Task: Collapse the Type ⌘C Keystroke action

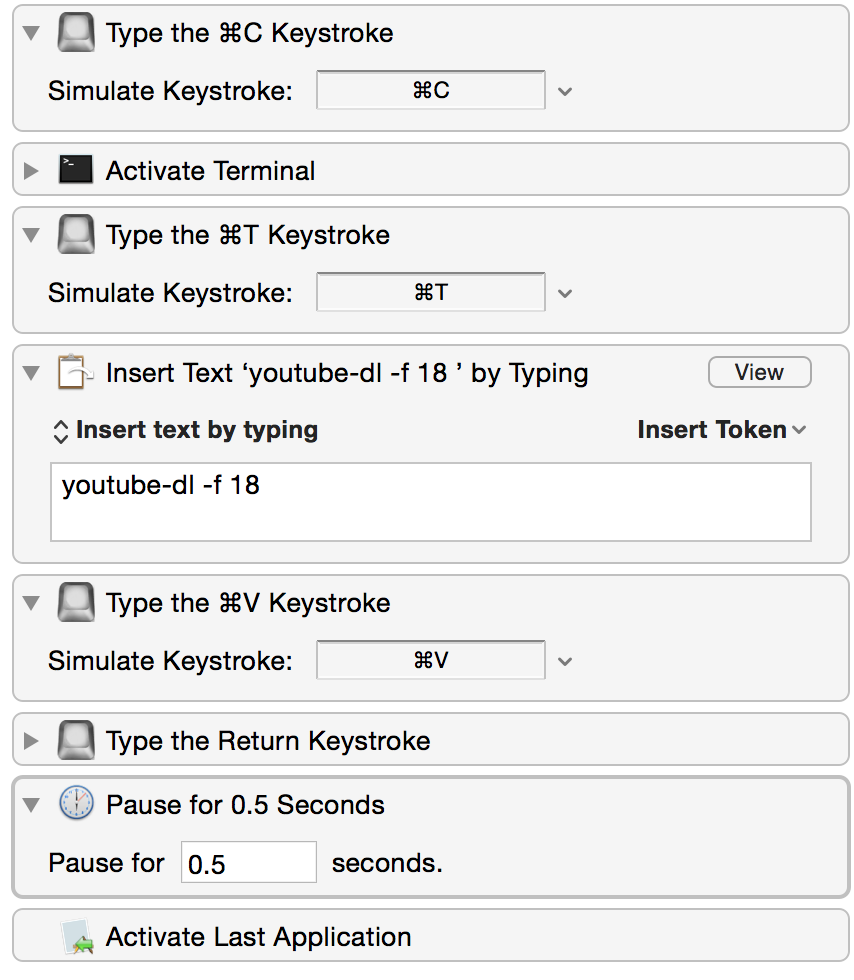Action: (x=31, y=33)
